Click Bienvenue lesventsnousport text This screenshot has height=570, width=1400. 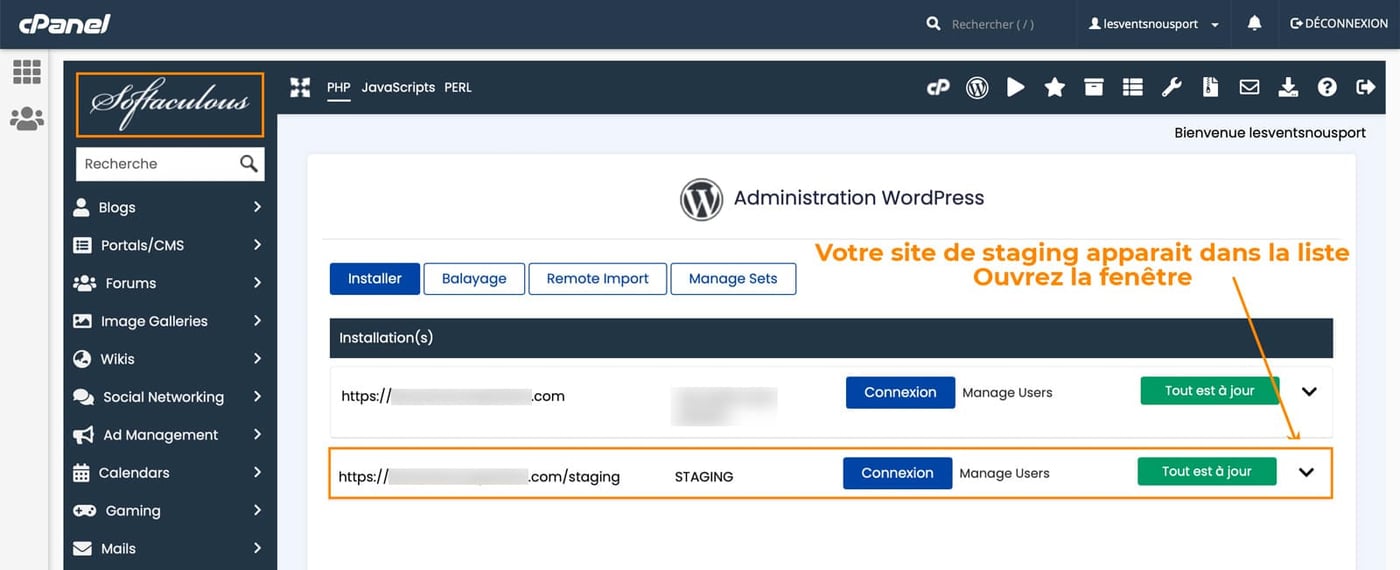coord(1270,132)
